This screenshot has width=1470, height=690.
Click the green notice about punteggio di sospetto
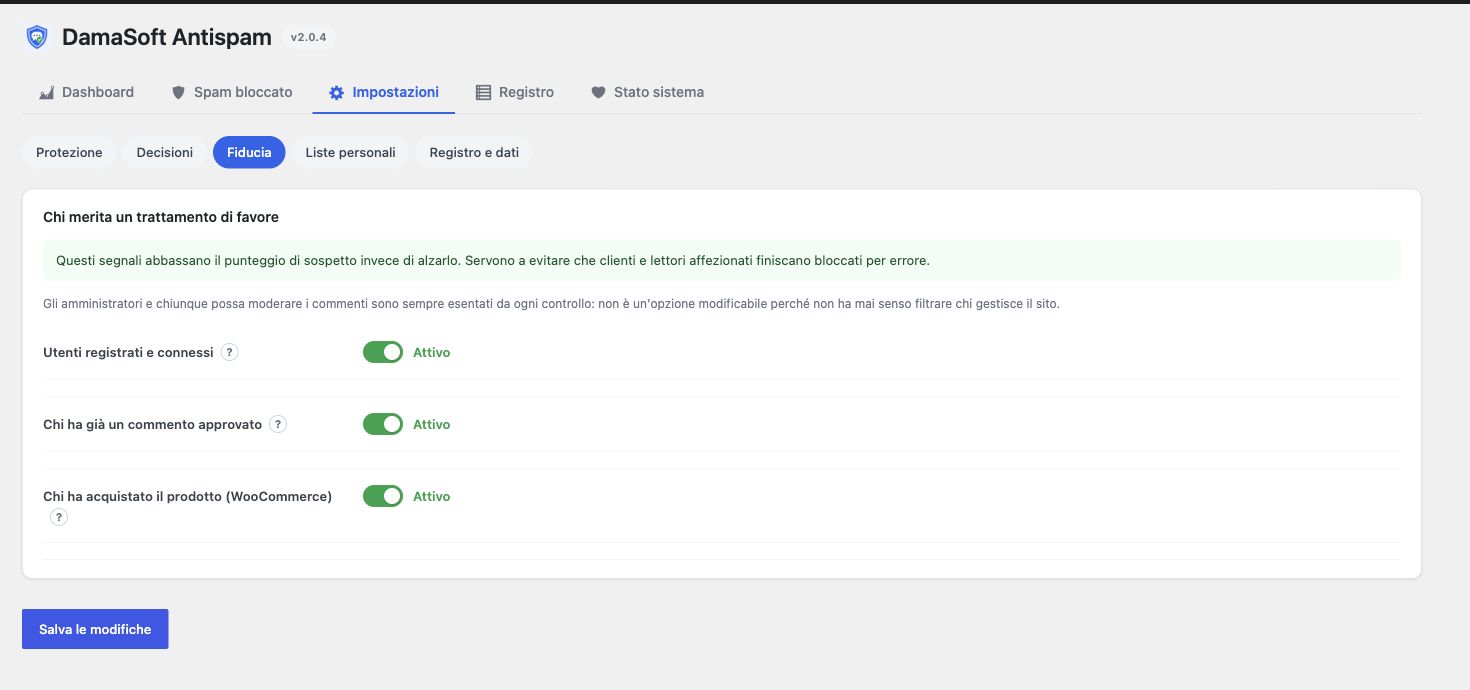721,260
